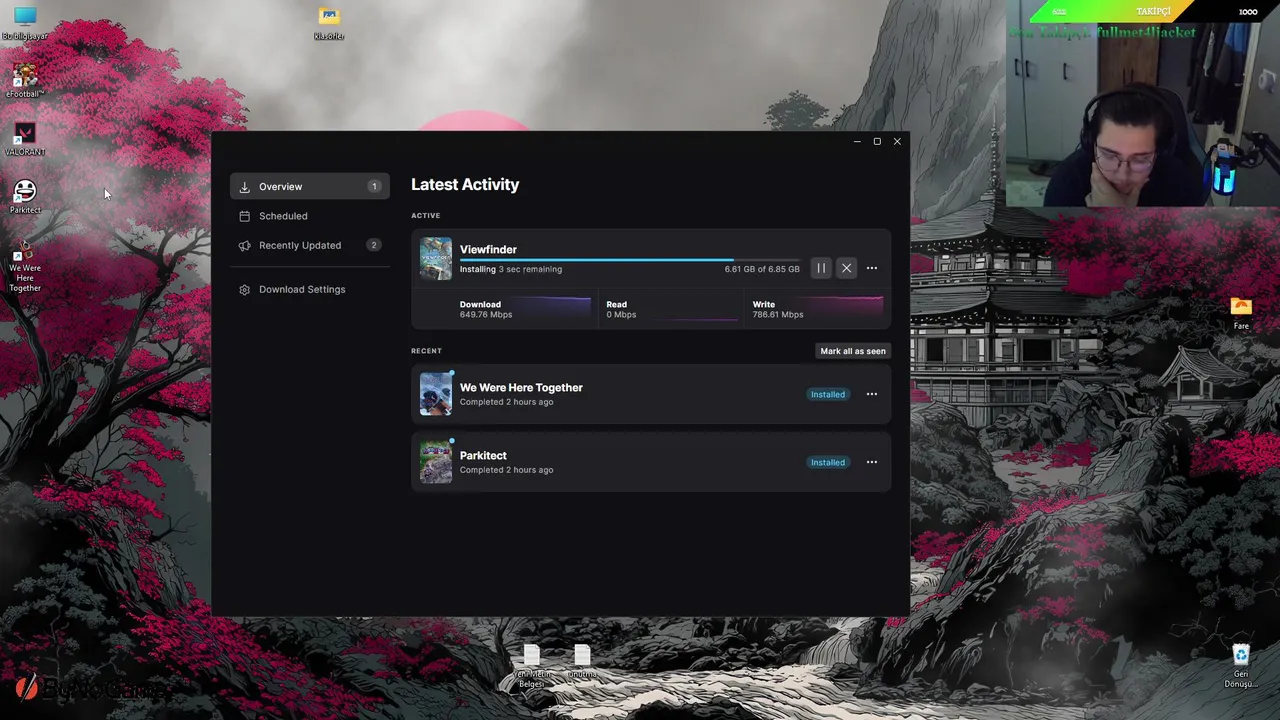Click the 6.61 GB of 6.85 GB text
Image resolution: width=1280 pixels, height=720 pixels.
tap(762, 269)
